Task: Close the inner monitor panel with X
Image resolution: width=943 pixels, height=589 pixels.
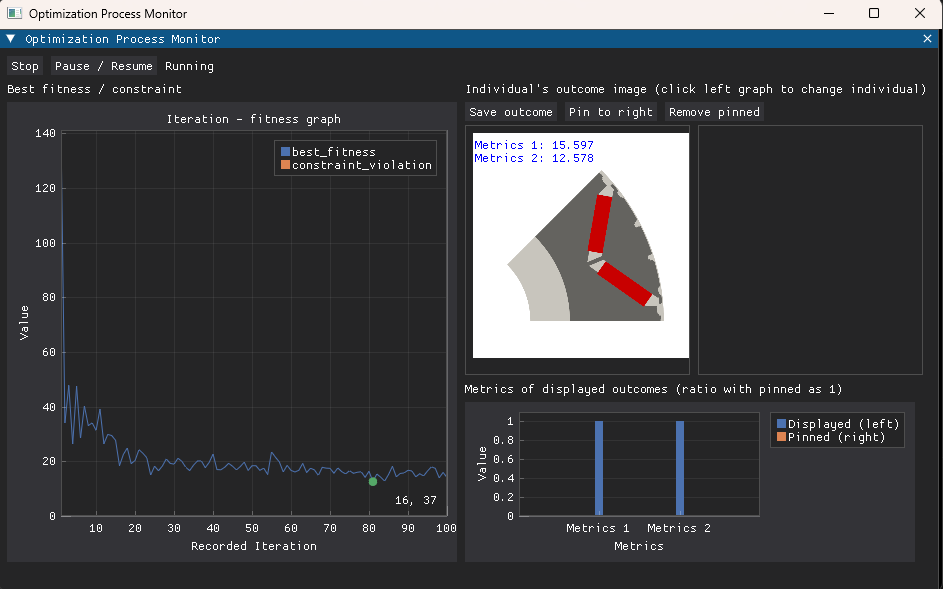Action: (927, 39)
